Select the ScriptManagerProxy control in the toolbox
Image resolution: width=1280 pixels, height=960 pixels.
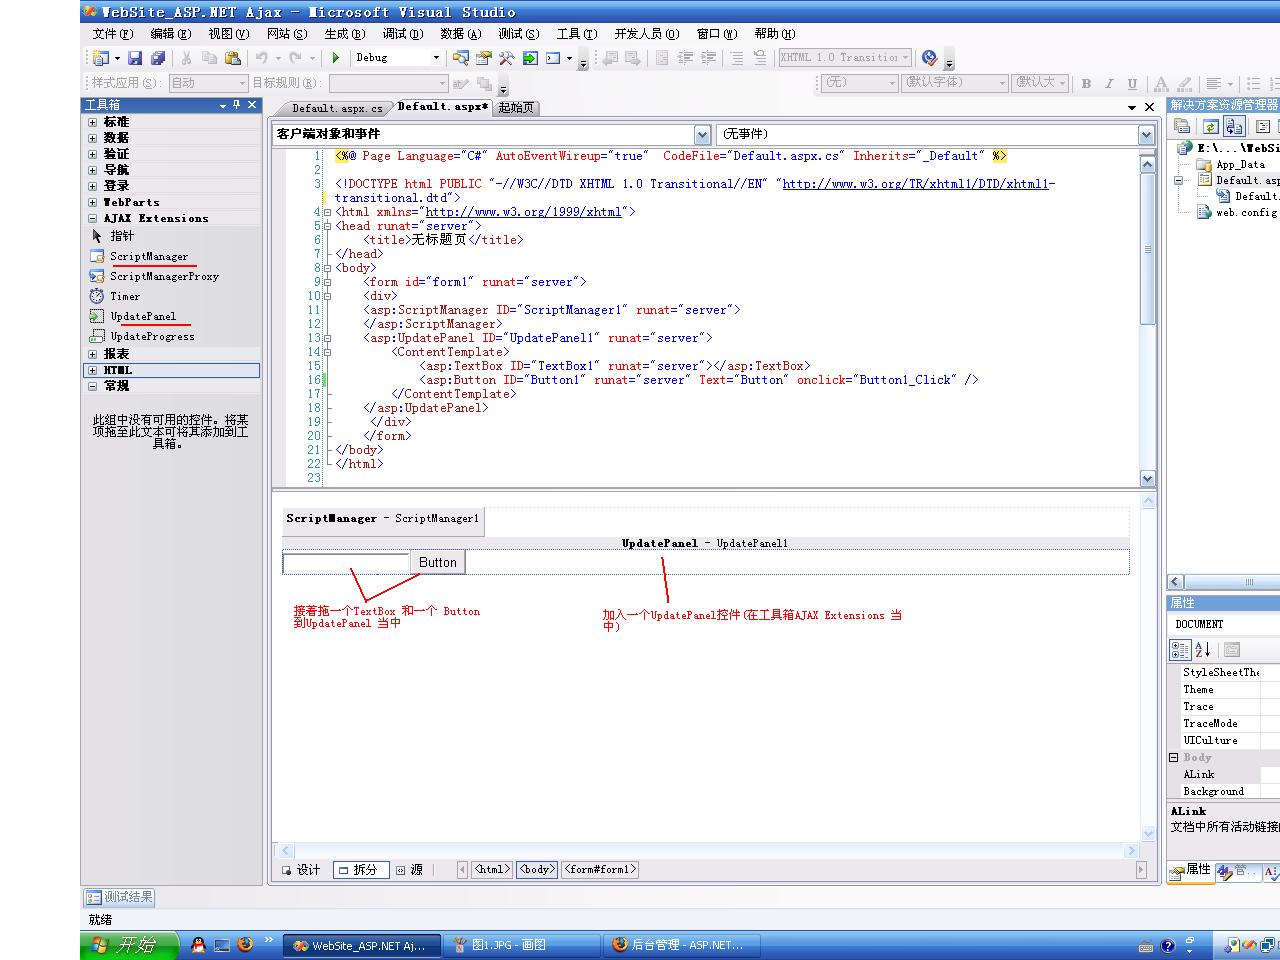click(164, 276)
